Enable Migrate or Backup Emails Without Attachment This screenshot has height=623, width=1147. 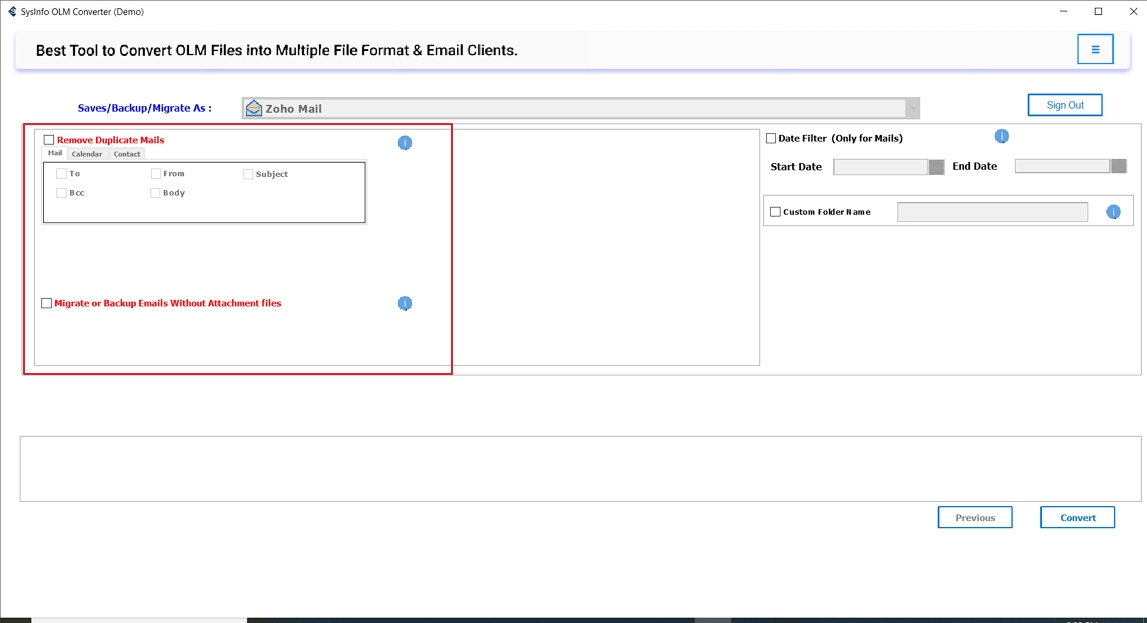pos(47,303)
